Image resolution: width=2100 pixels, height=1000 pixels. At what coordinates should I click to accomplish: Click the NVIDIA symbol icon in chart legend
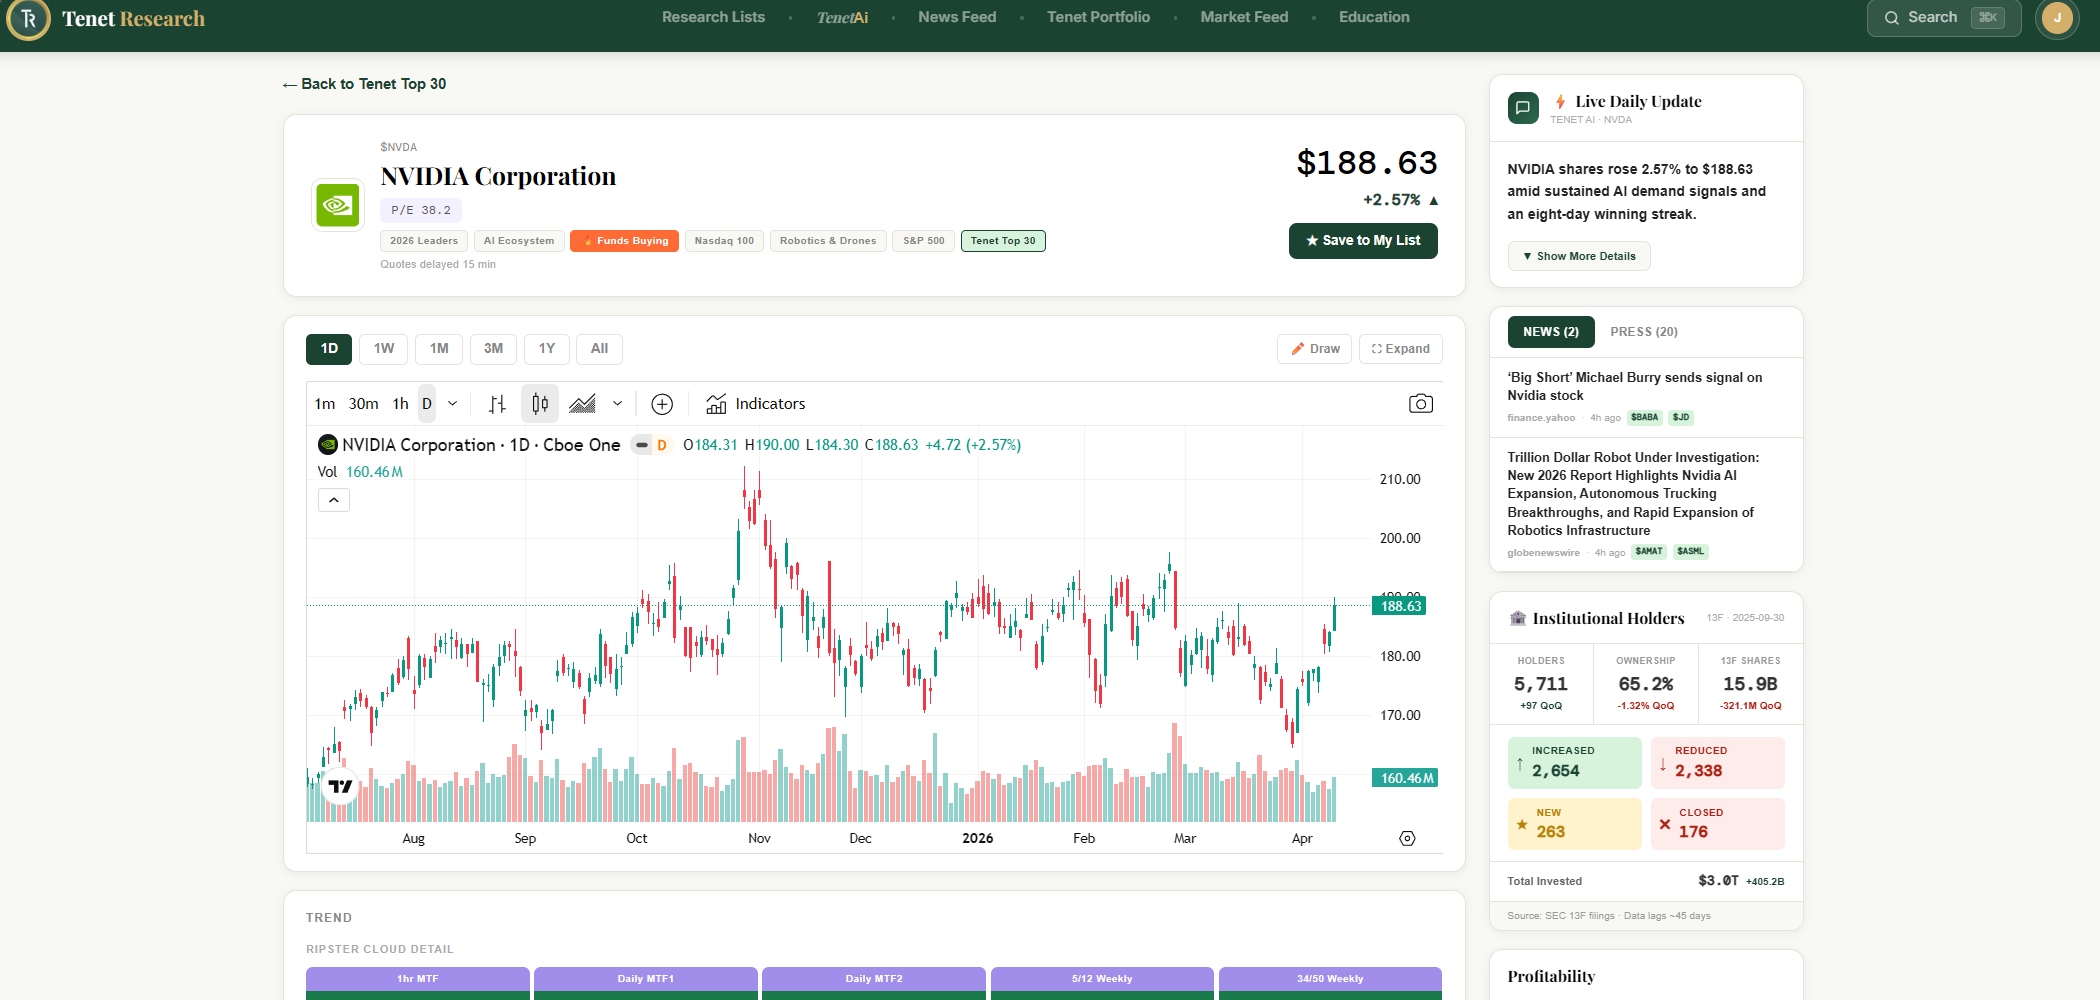tap(328, 445)
